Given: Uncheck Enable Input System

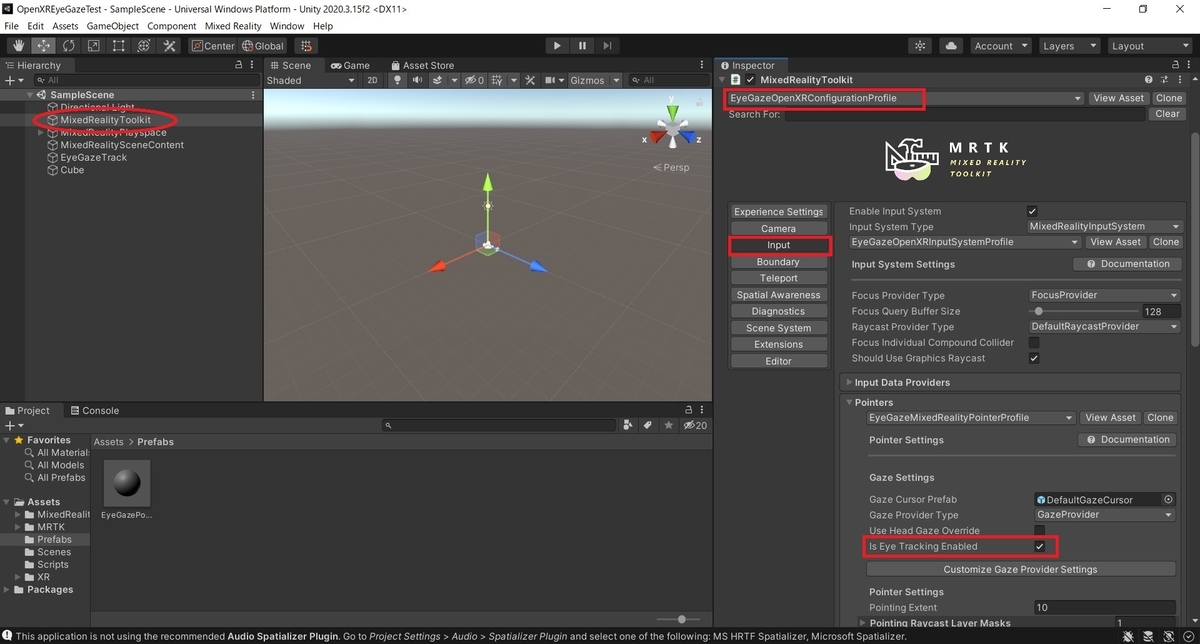Looking at the screenshot, I should (1033, 212).
